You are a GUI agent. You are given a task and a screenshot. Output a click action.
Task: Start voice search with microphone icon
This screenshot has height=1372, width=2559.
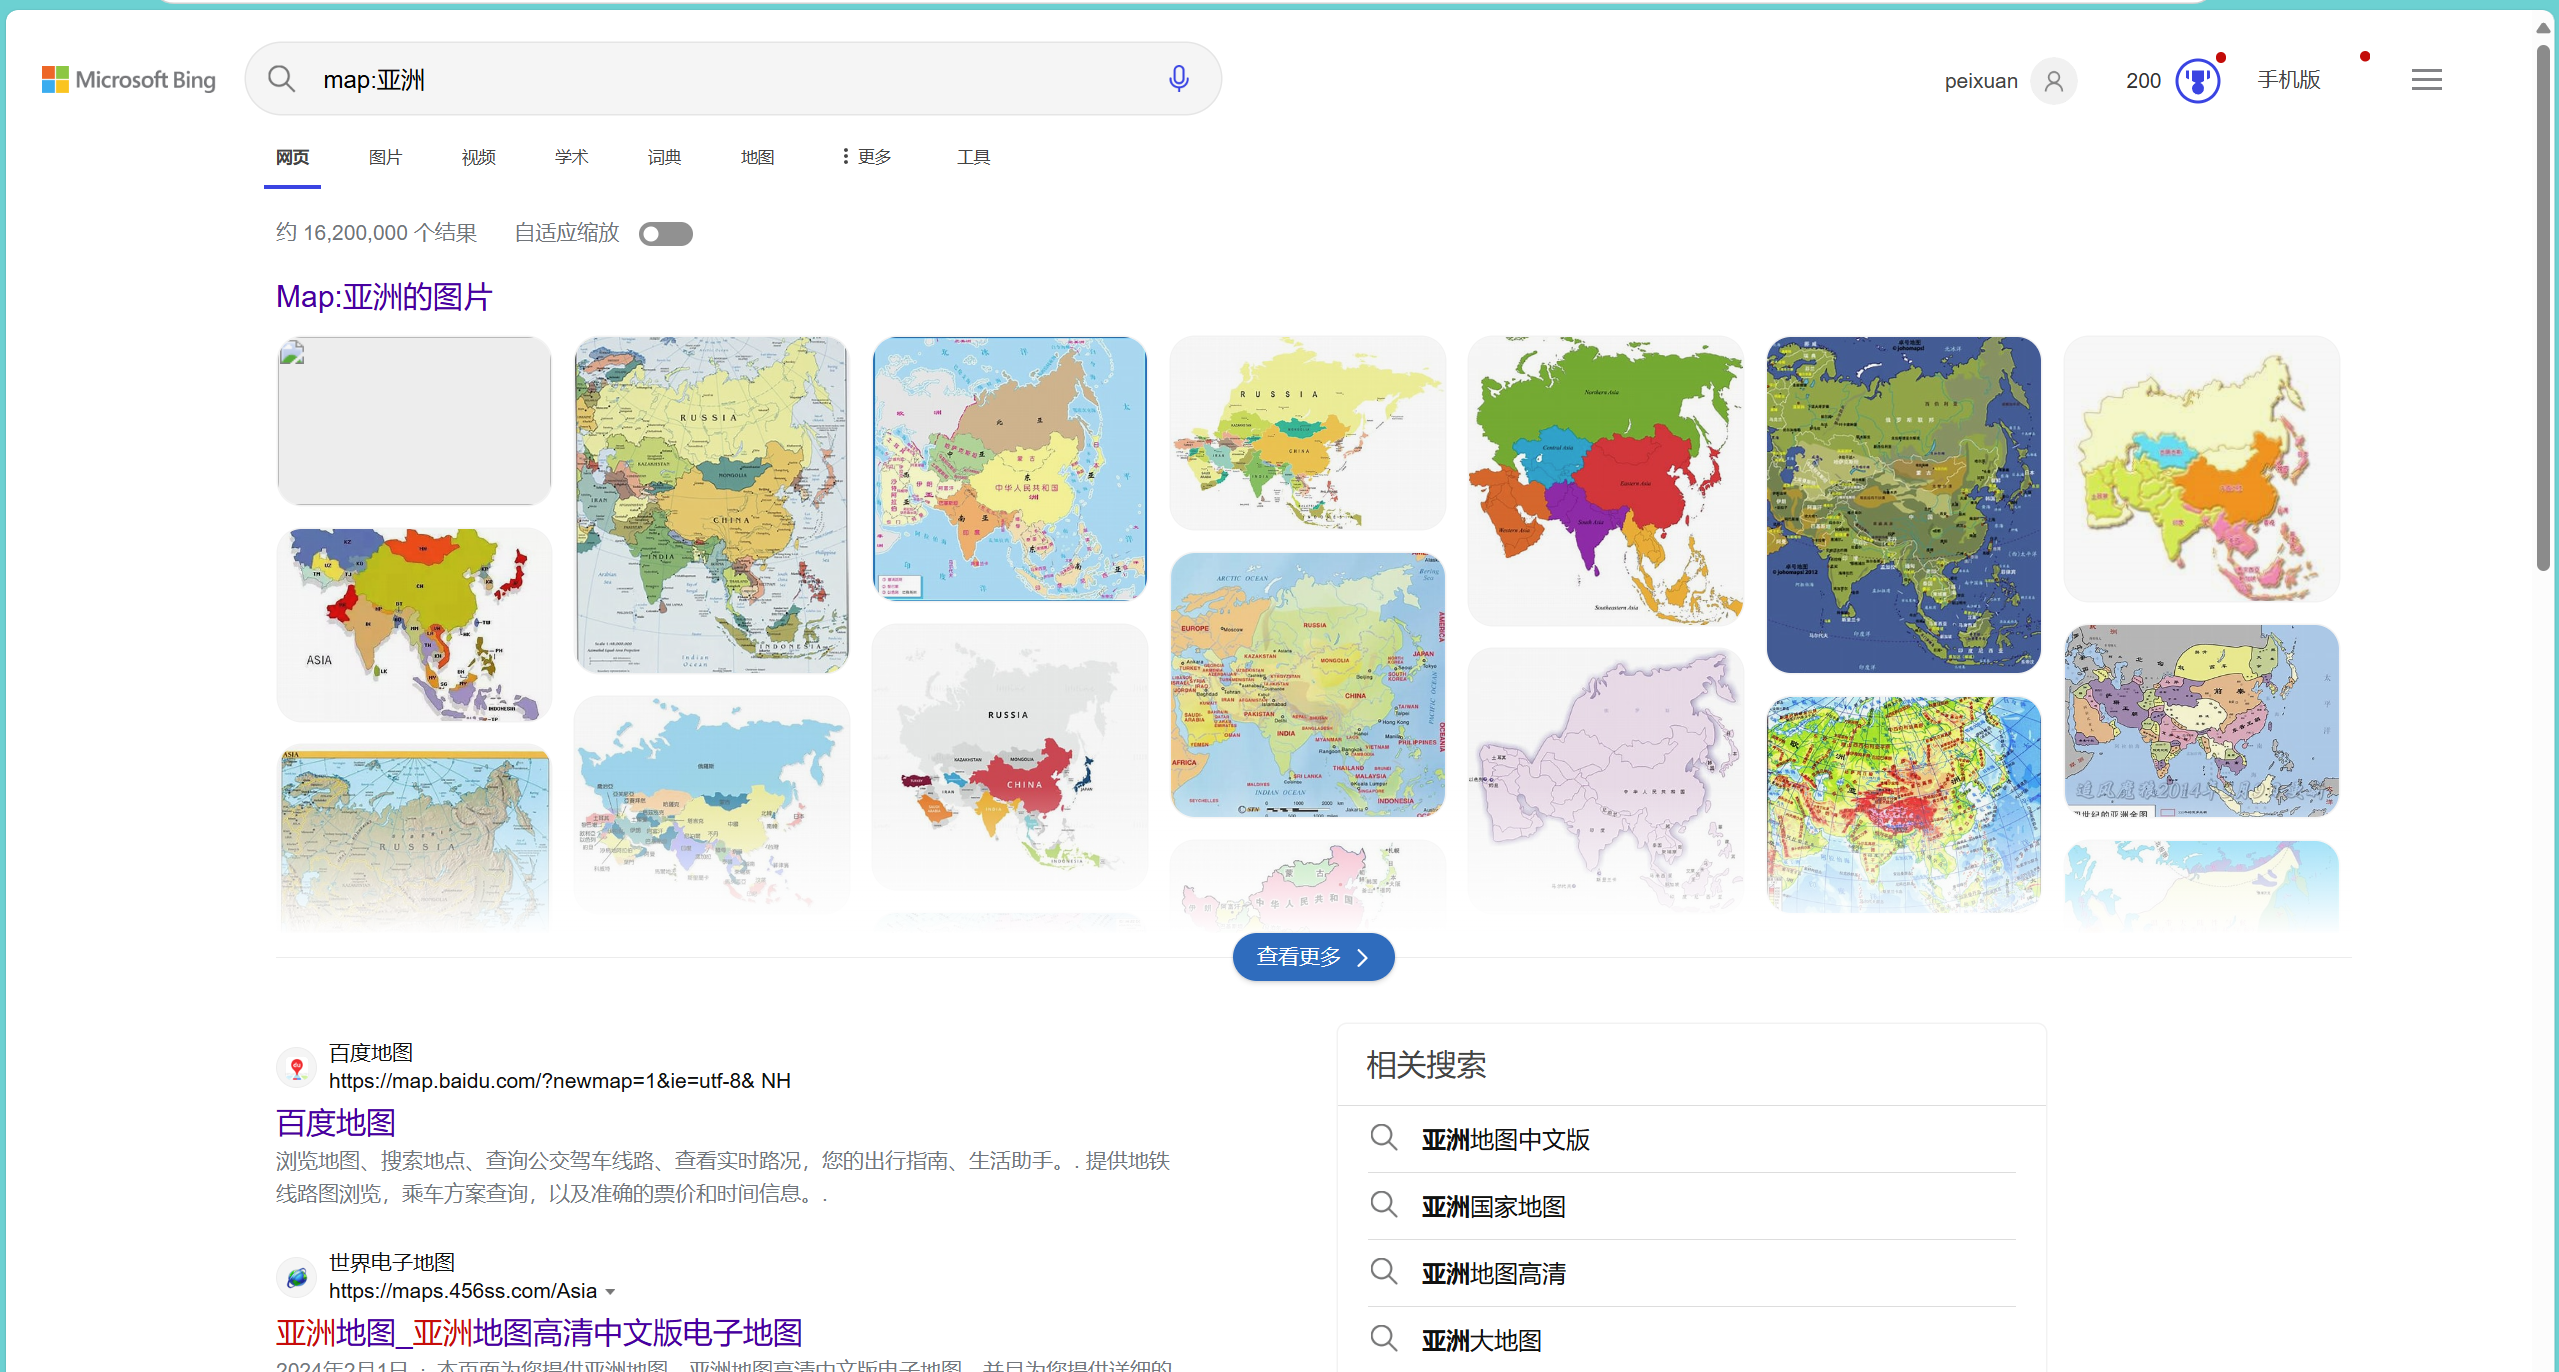coord(1179,78)
